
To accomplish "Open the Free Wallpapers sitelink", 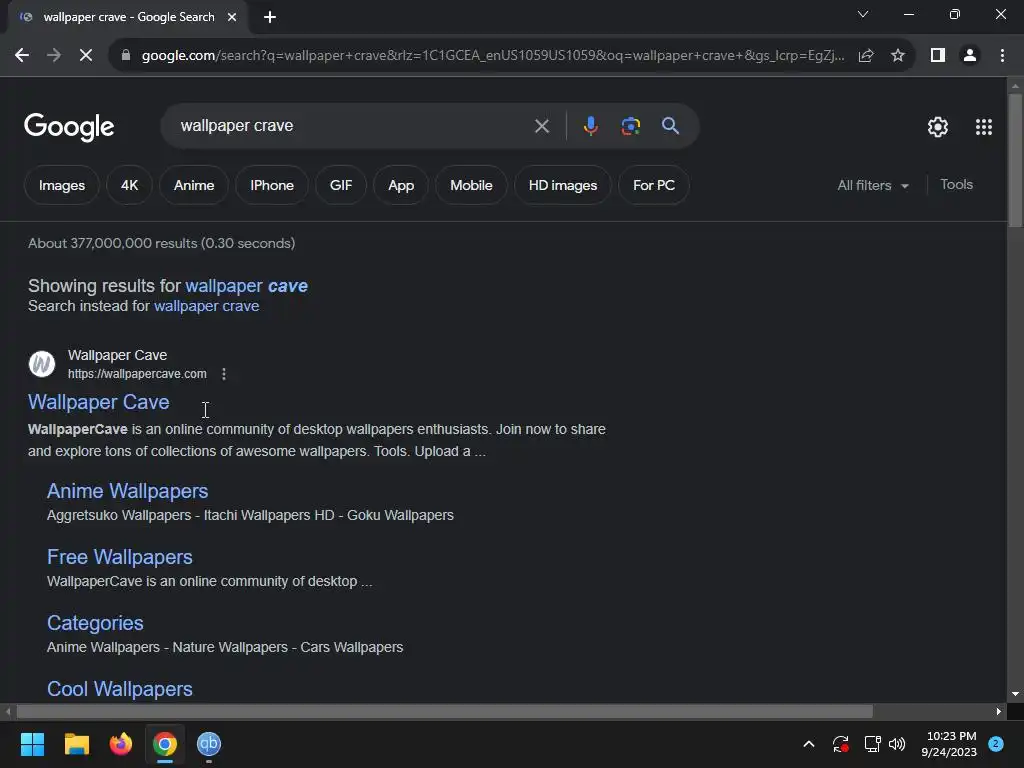I will click(x=120, y=557).
